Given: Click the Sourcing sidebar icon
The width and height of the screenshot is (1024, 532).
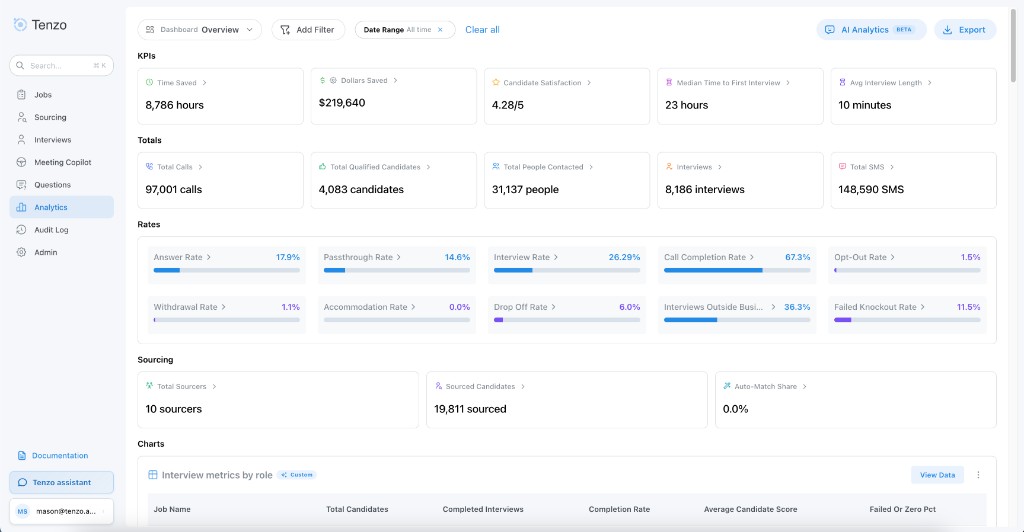Looking at the screenshot, I should 21,117.
